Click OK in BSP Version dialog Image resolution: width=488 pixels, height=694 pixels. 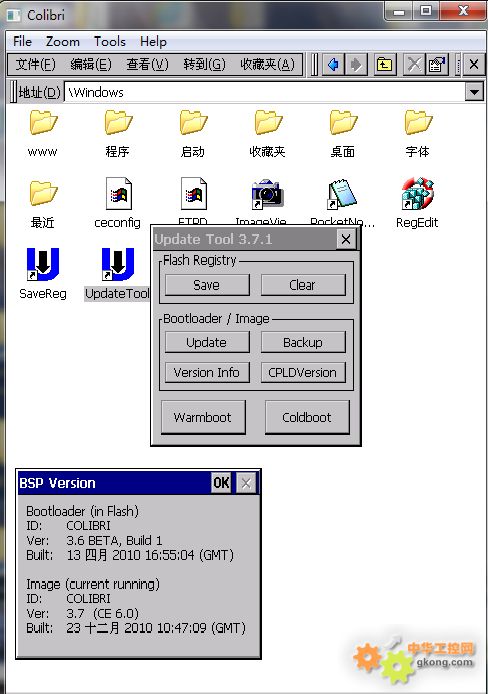pos(221,482)
